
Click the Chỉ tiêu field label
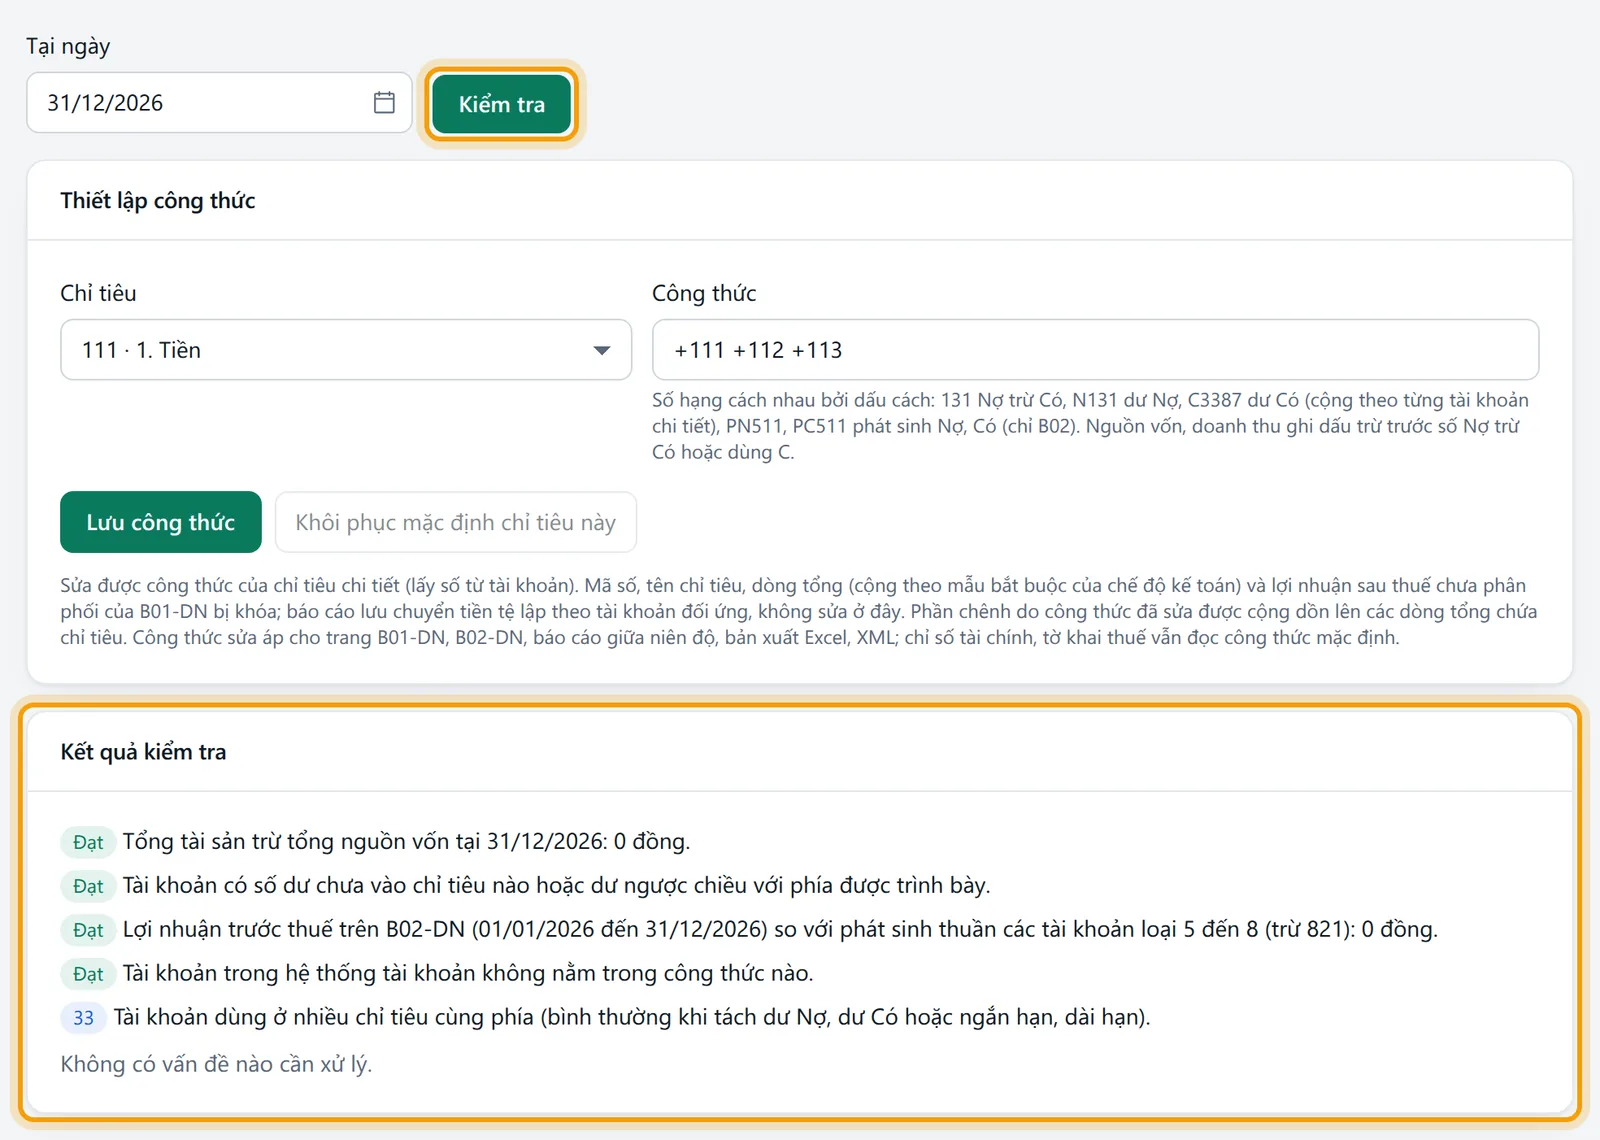pyautogui.click(x=98, y=293)
